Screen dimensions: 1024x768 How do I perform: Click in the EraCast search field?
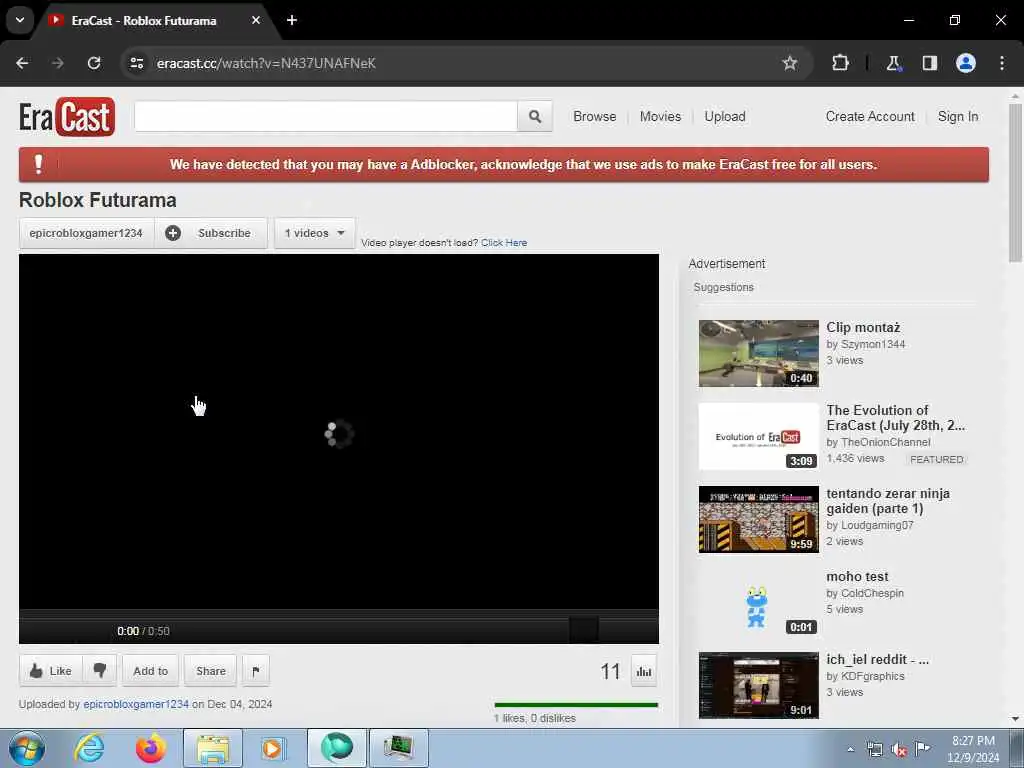click(326, 116)
